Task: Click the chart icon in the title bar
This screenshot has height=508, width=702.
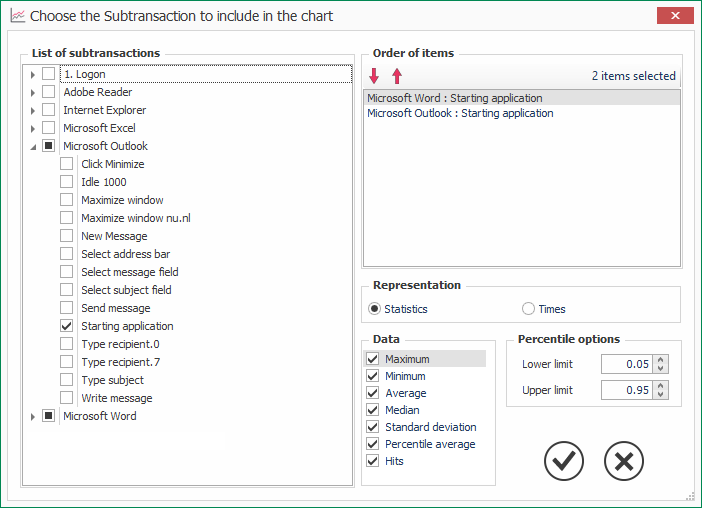Action: pos(17,16)
